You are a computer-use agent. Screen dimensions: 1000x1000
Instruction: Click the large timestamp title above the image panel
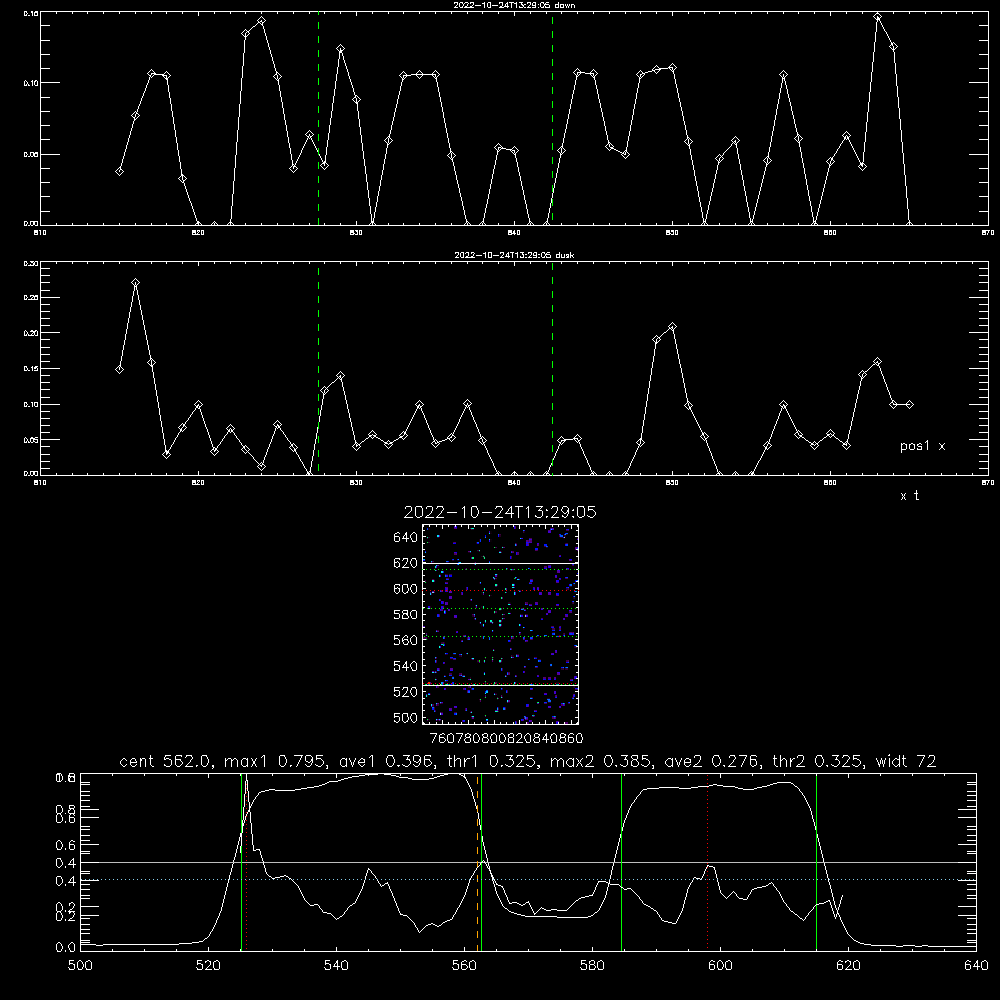point(500,512)
